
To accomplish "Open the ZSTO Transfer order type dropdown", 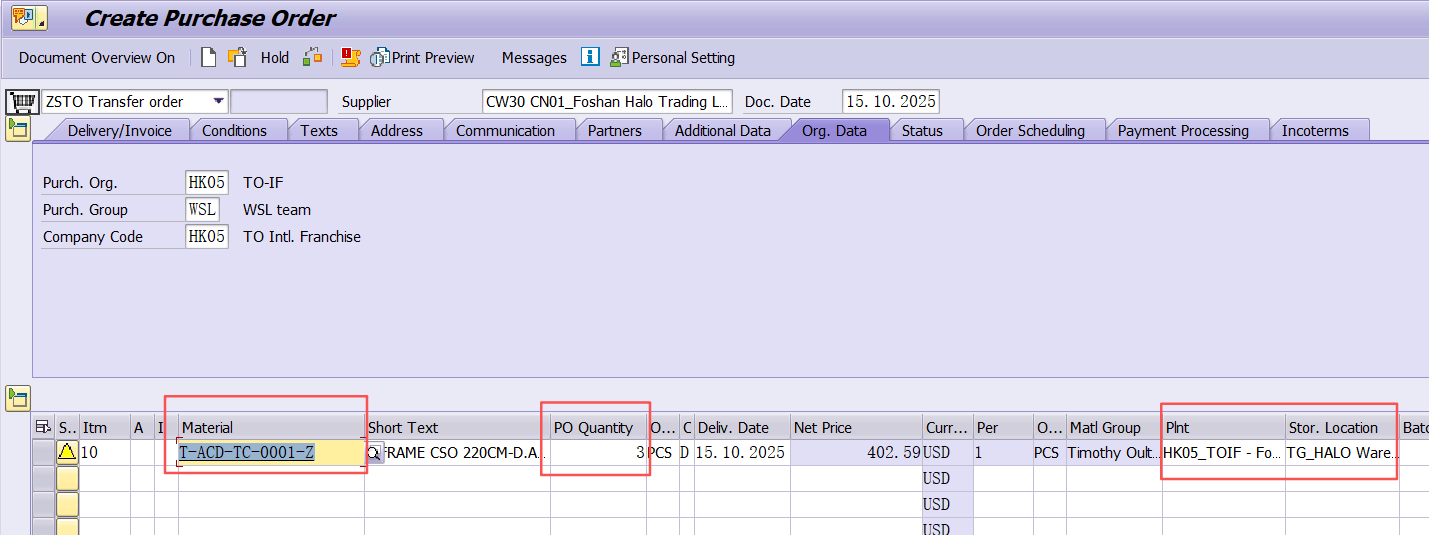I will pyautogui.click(x=218, y=102).
